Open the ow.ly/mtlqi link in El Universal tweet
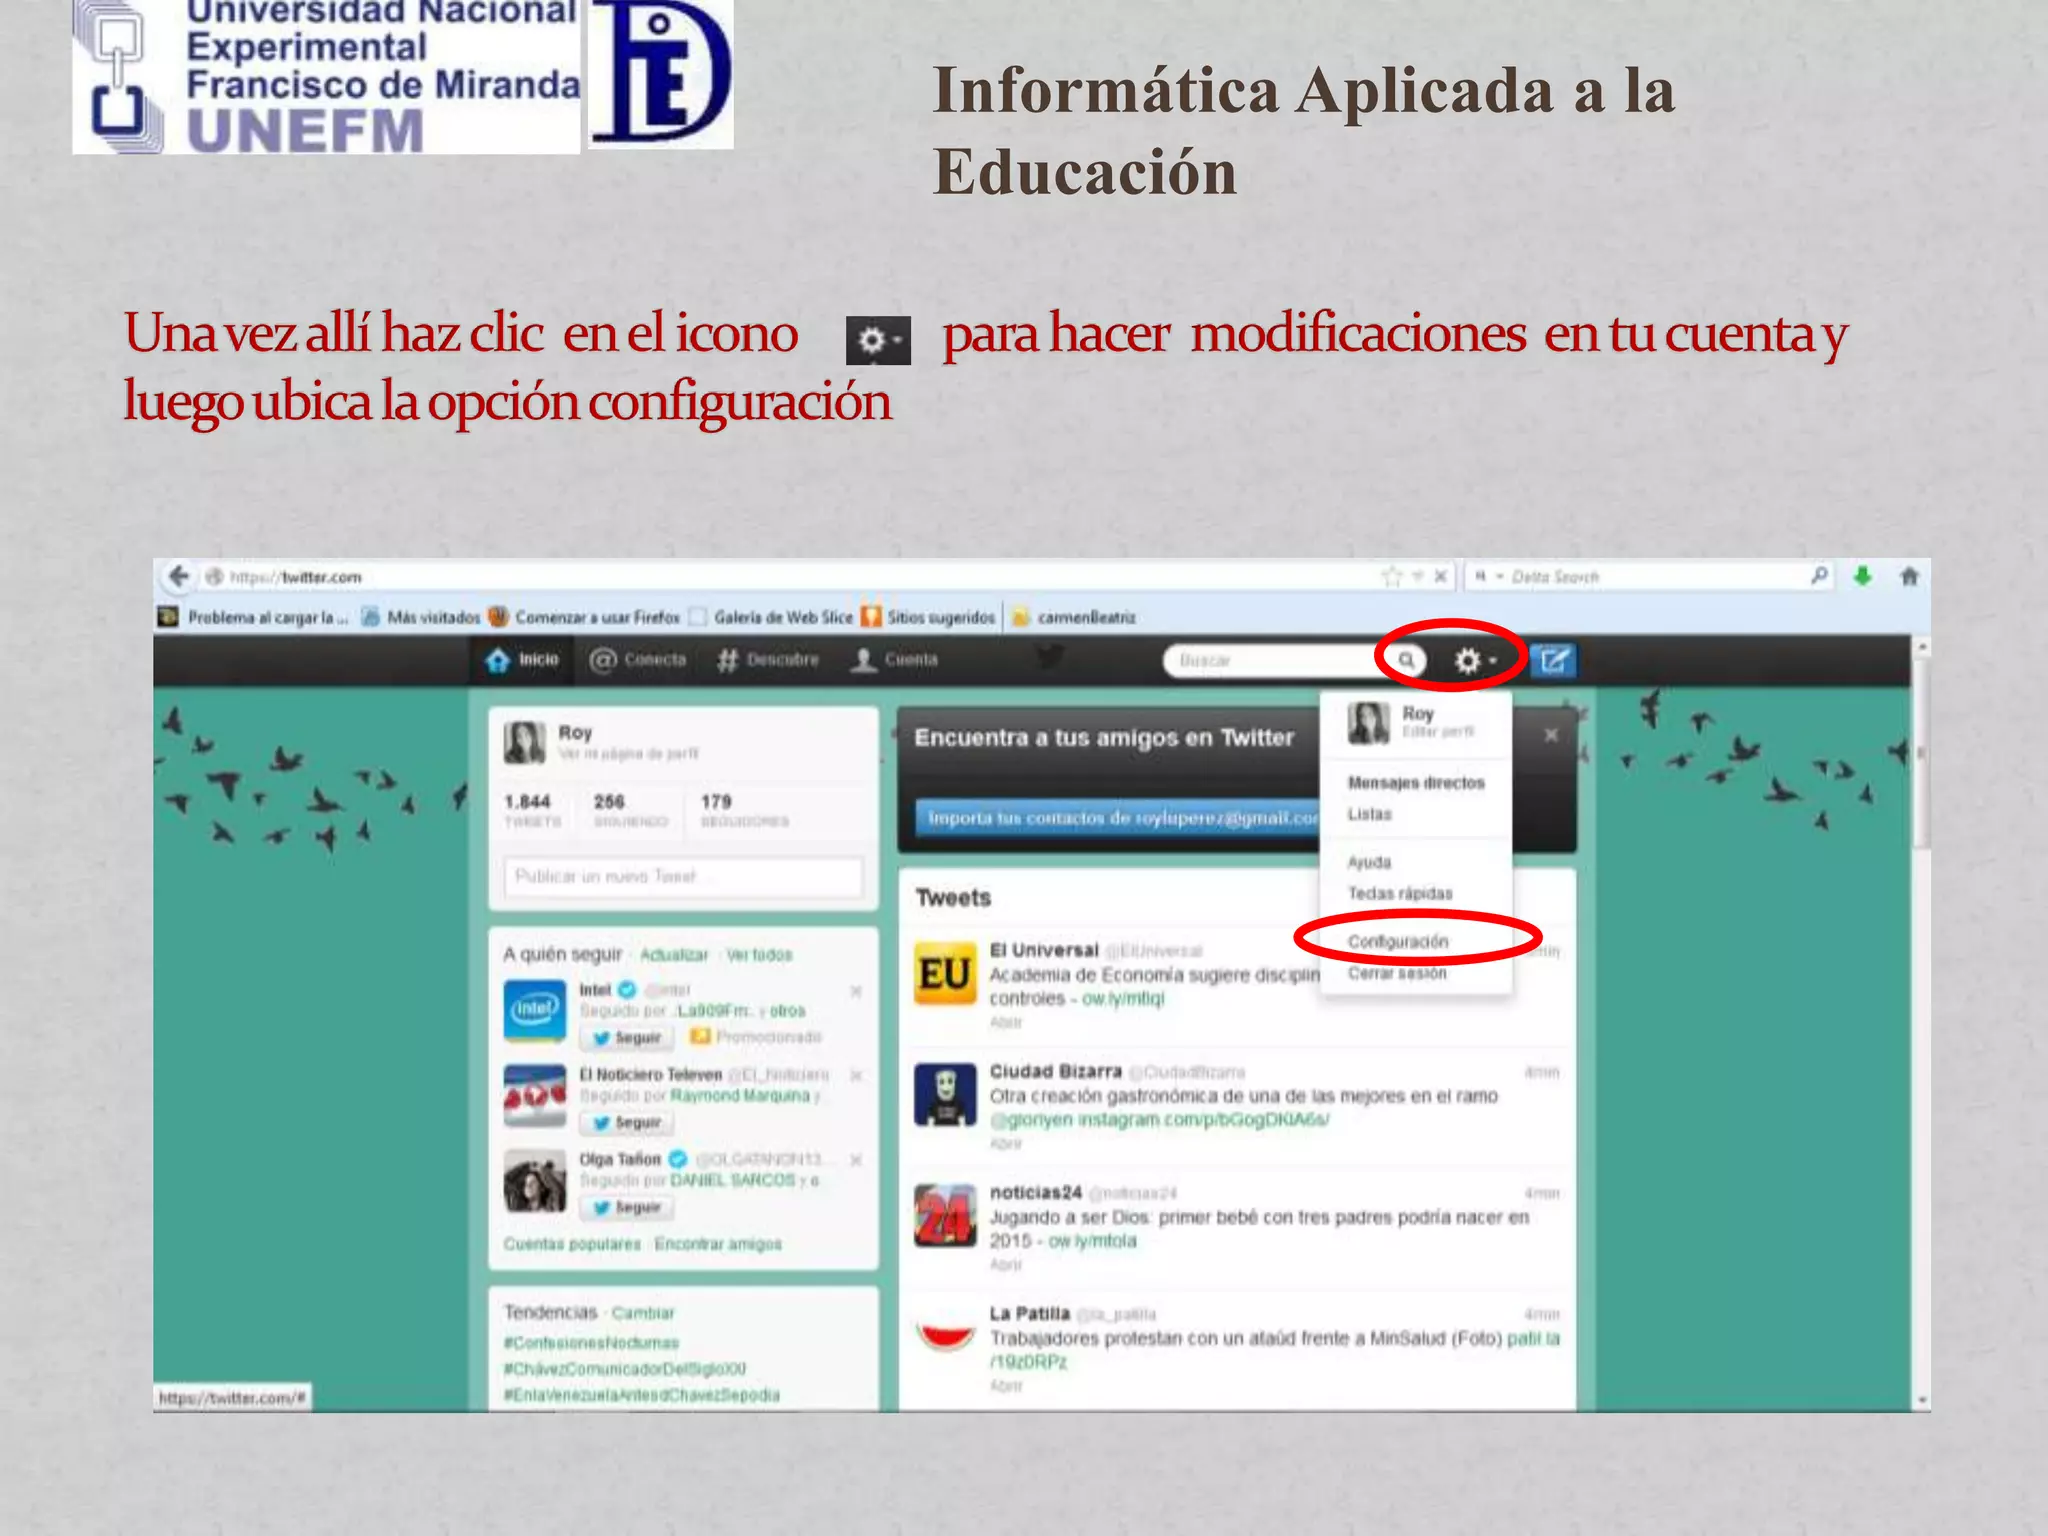 click(1123, 998)
